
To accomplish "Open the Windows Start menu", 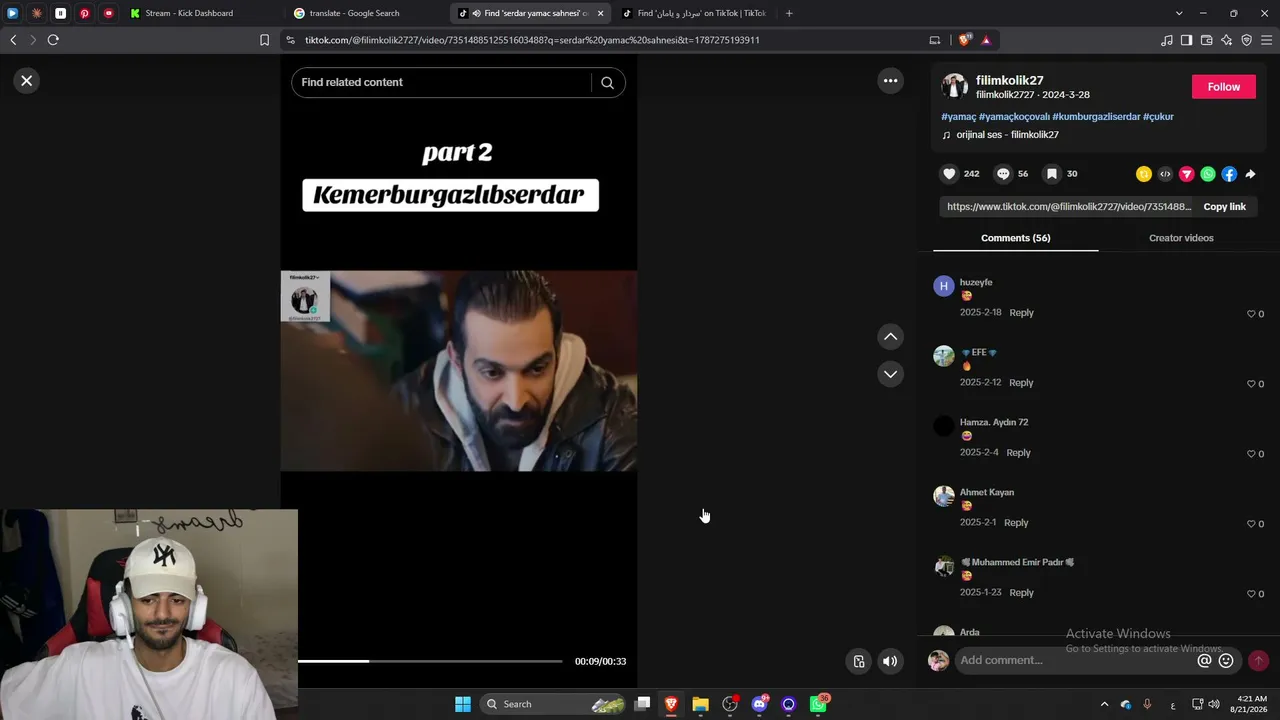I will [463, 704].
